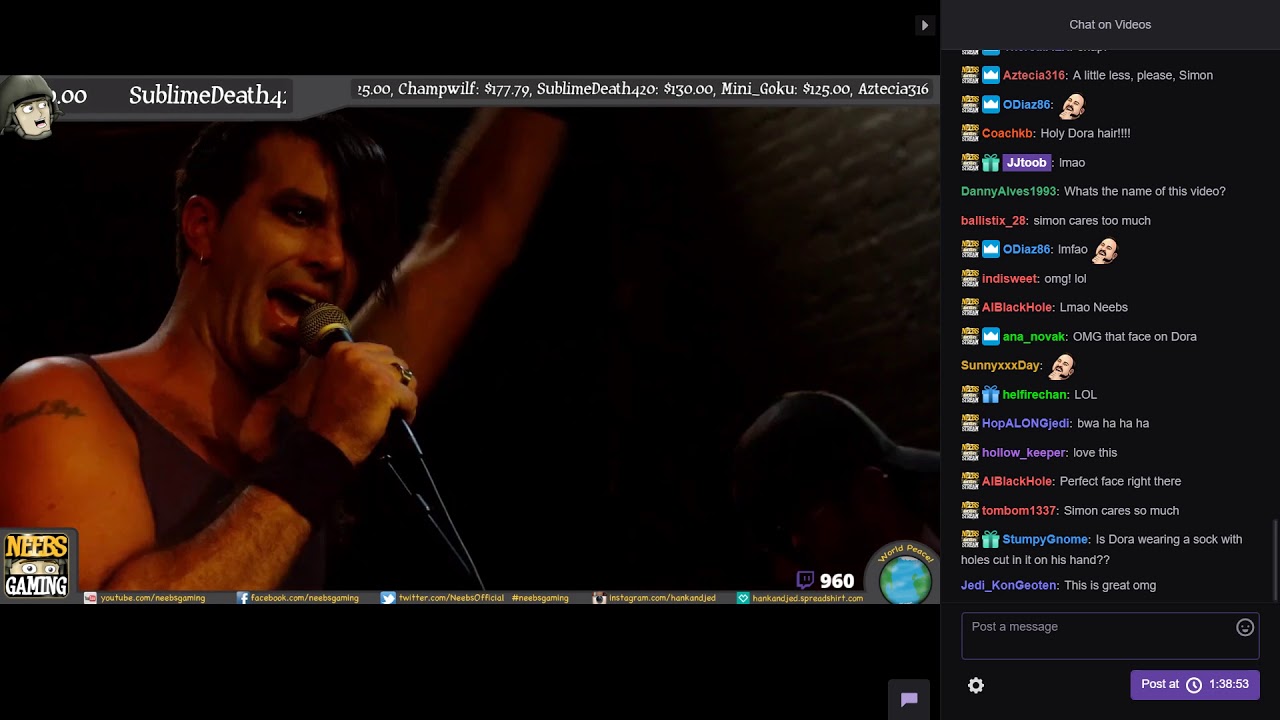Click the gift badge next to StumpyGnome

point(991,539)
